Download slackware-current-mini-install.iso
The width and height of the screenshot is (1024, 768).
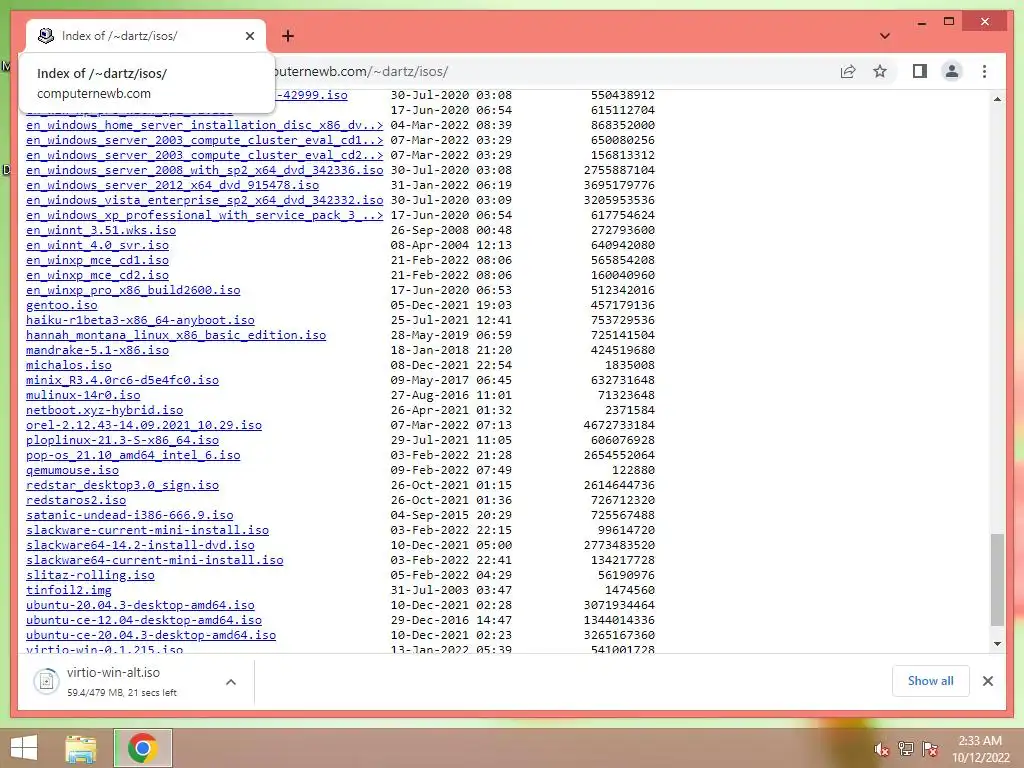click(148, 530)
